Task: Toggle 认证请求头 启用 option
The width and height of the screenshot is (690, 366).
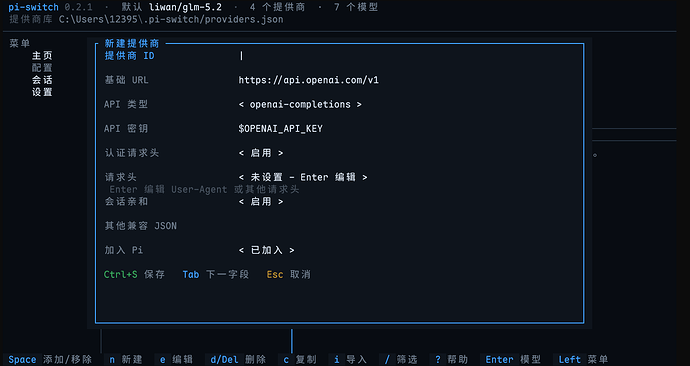Action: click(261, 153)
